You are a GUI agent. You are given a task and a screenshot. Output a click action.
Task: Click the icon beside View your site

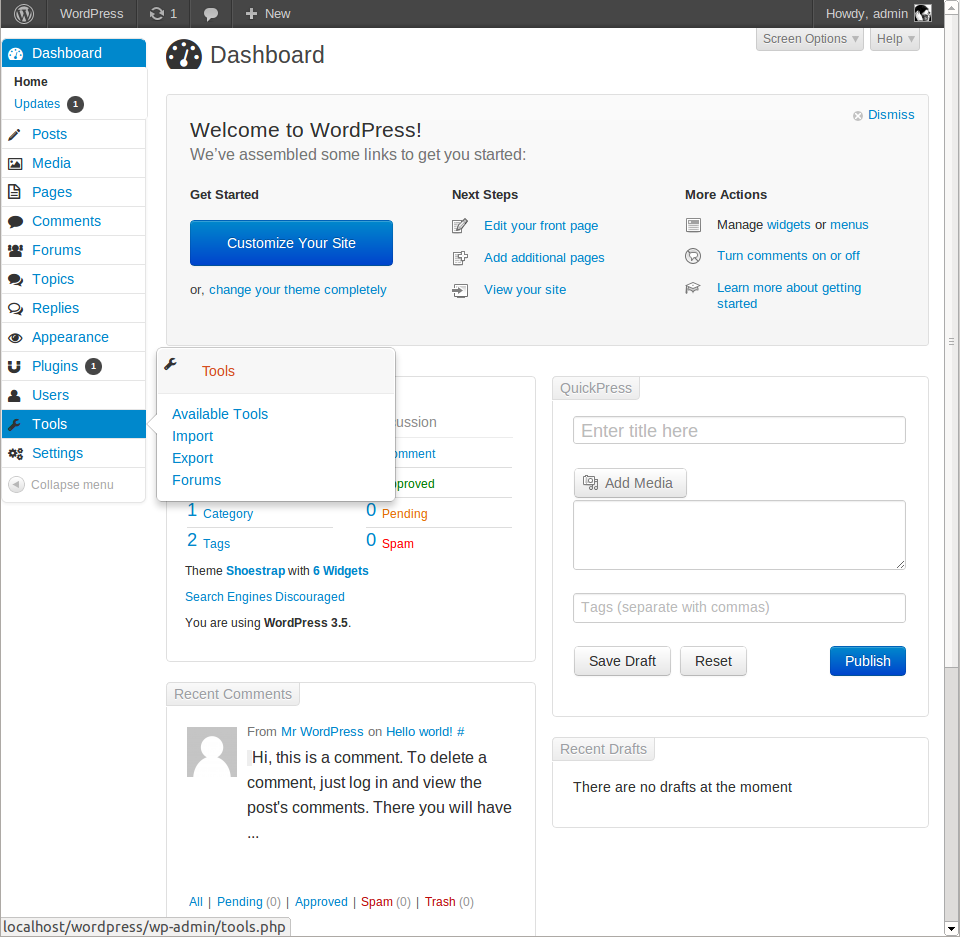(x=460, y=290)
